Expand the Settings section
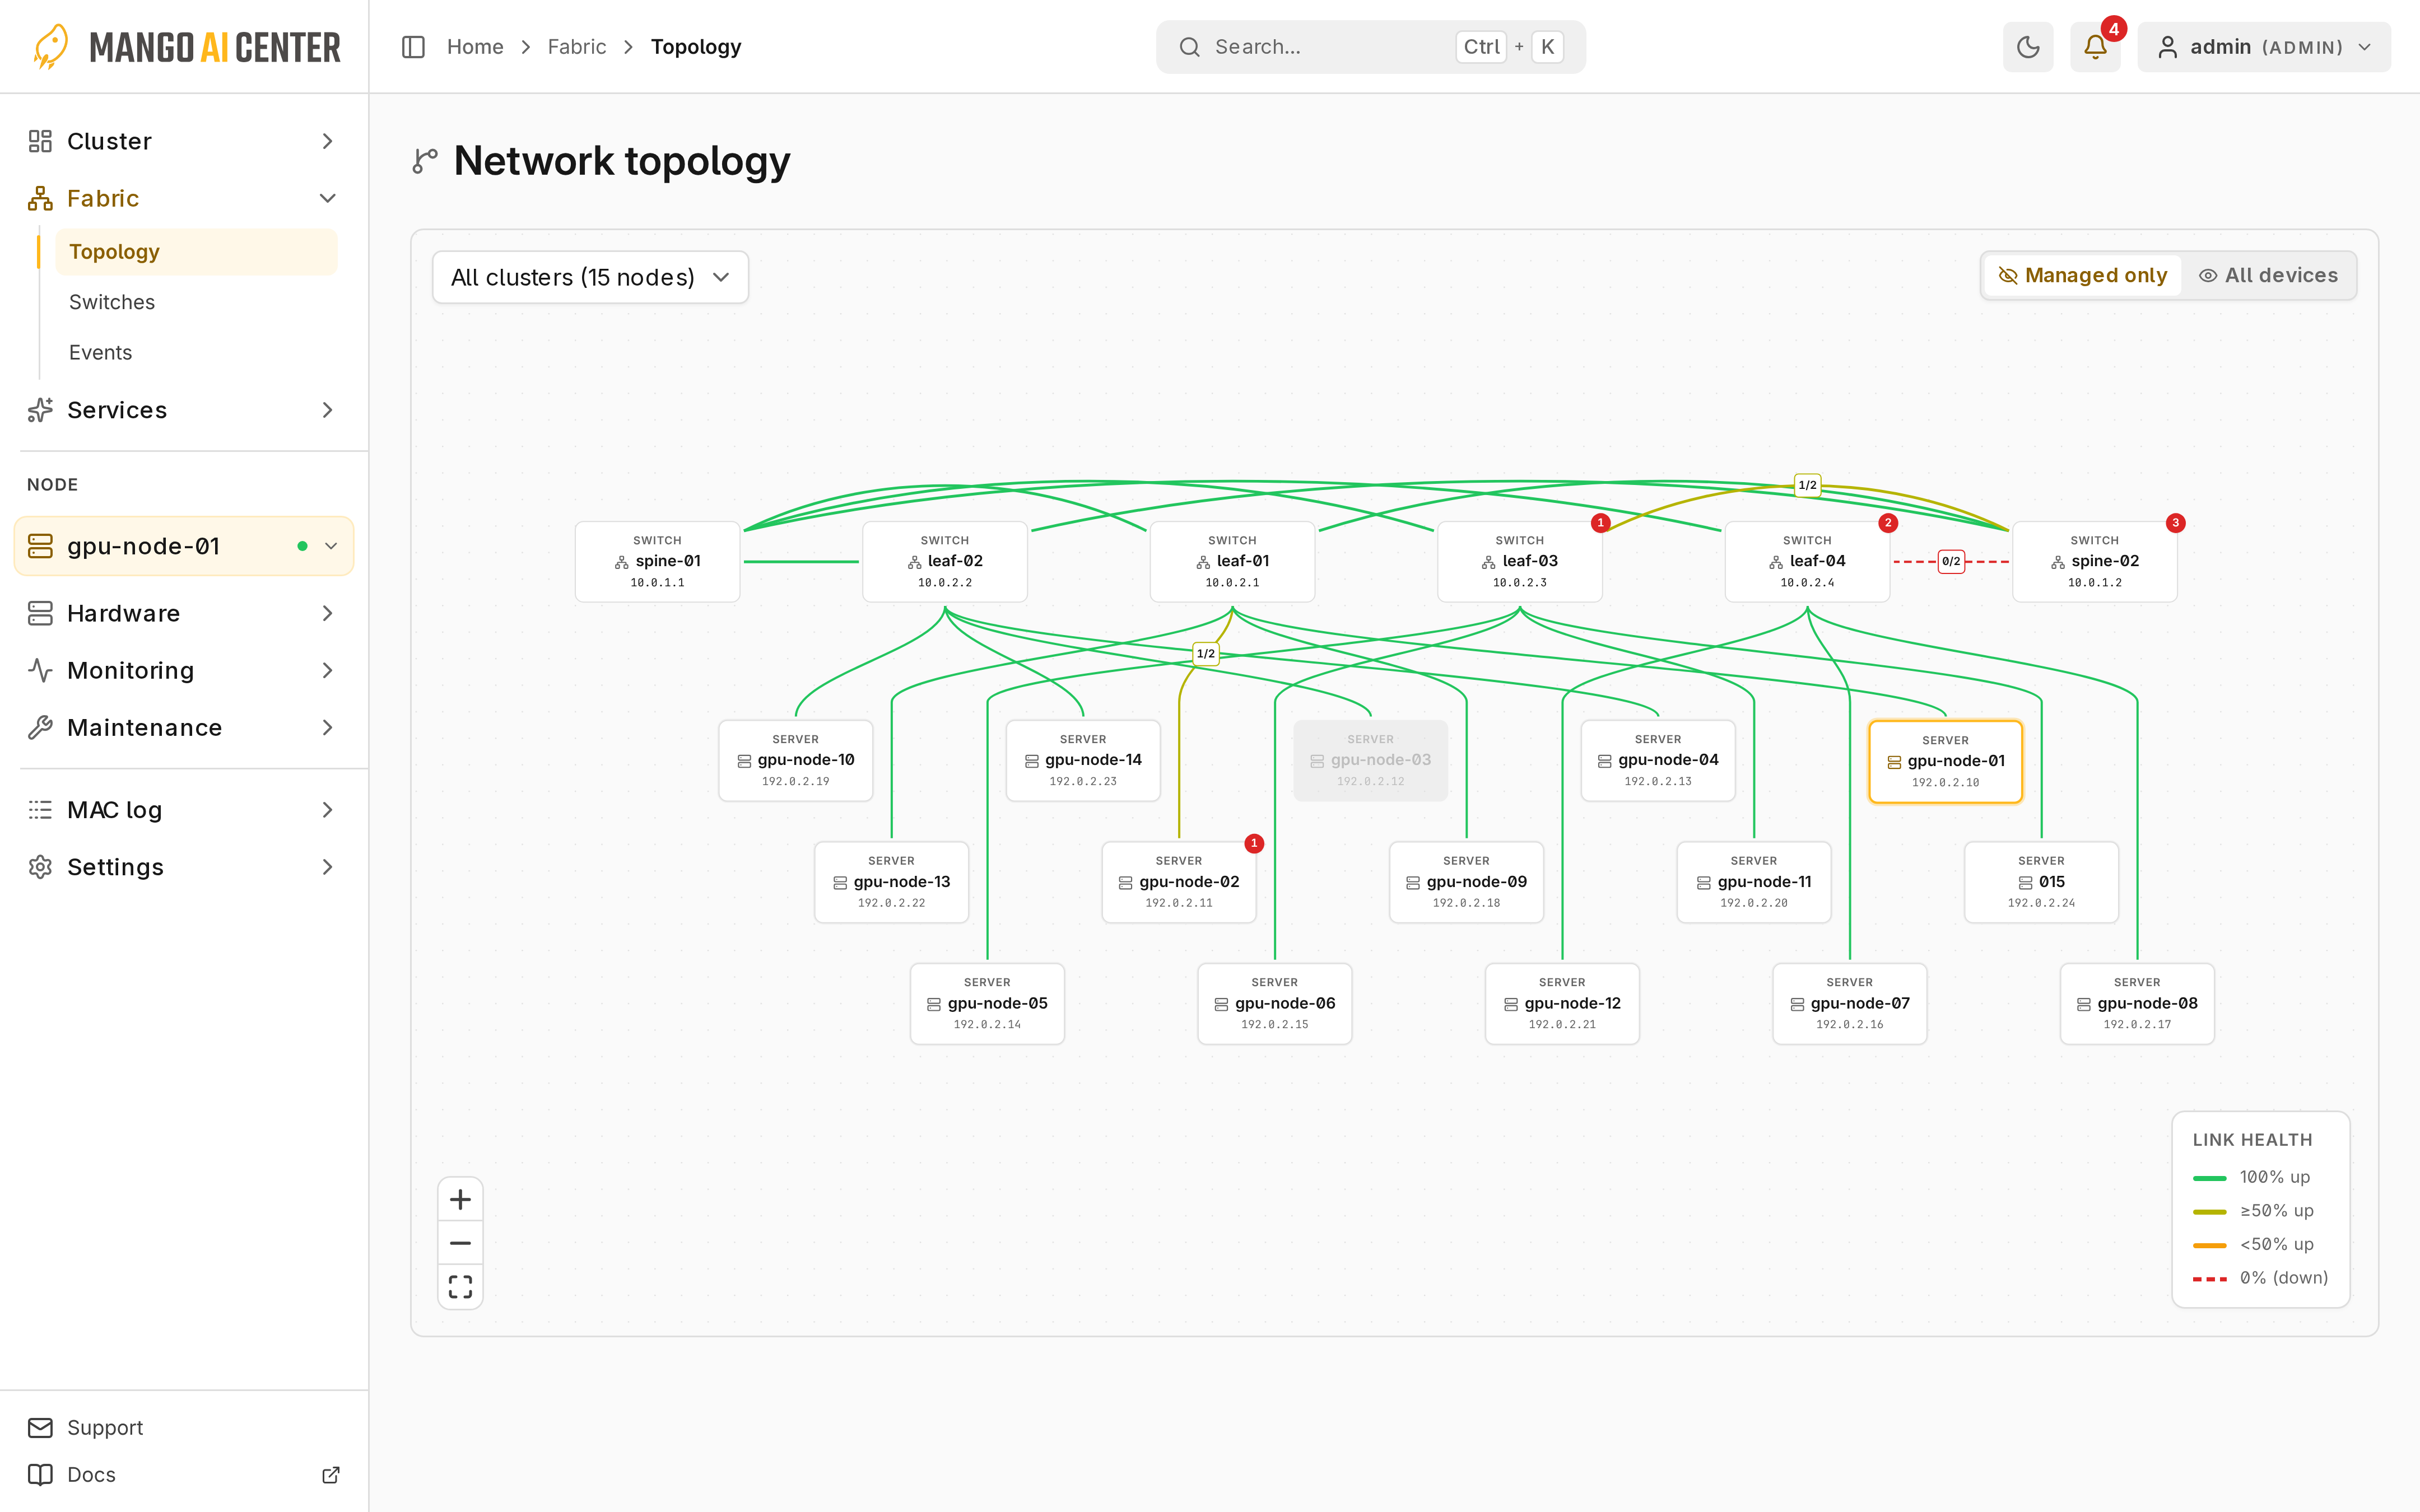Image resolution: width=2420 pixels, height=1512 pixels. 184,867
